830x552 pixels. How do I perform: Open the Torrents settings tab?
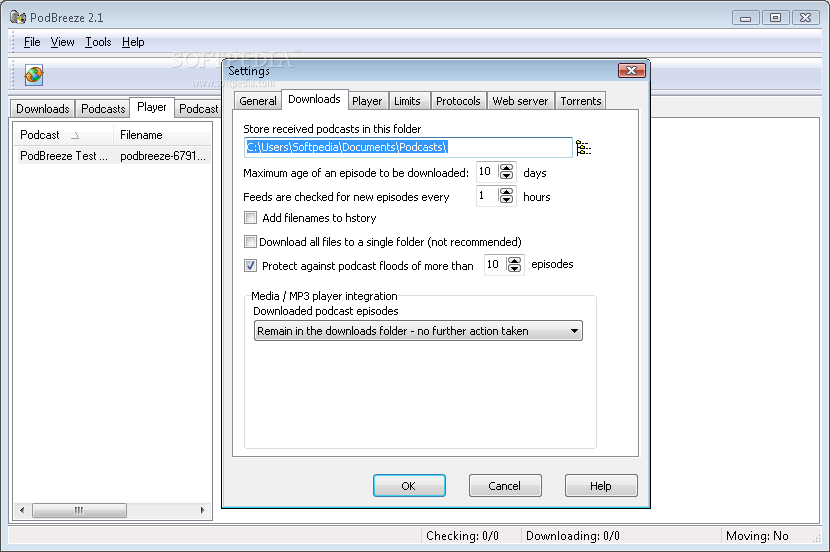pyautogui.click(x=581, y=101)
